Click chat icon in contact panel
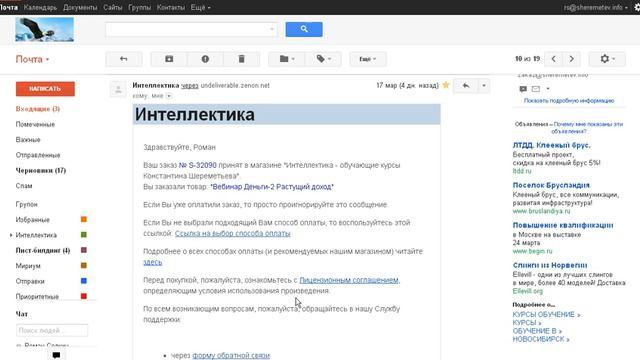 click(x=523, y=89)
